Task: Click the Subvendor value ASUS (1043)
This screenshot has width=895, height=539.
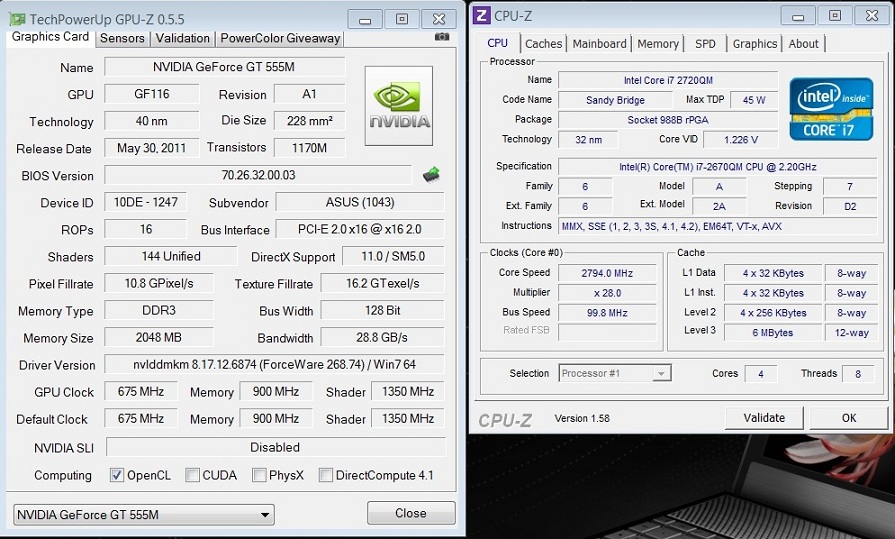Action: click(360, 202)
